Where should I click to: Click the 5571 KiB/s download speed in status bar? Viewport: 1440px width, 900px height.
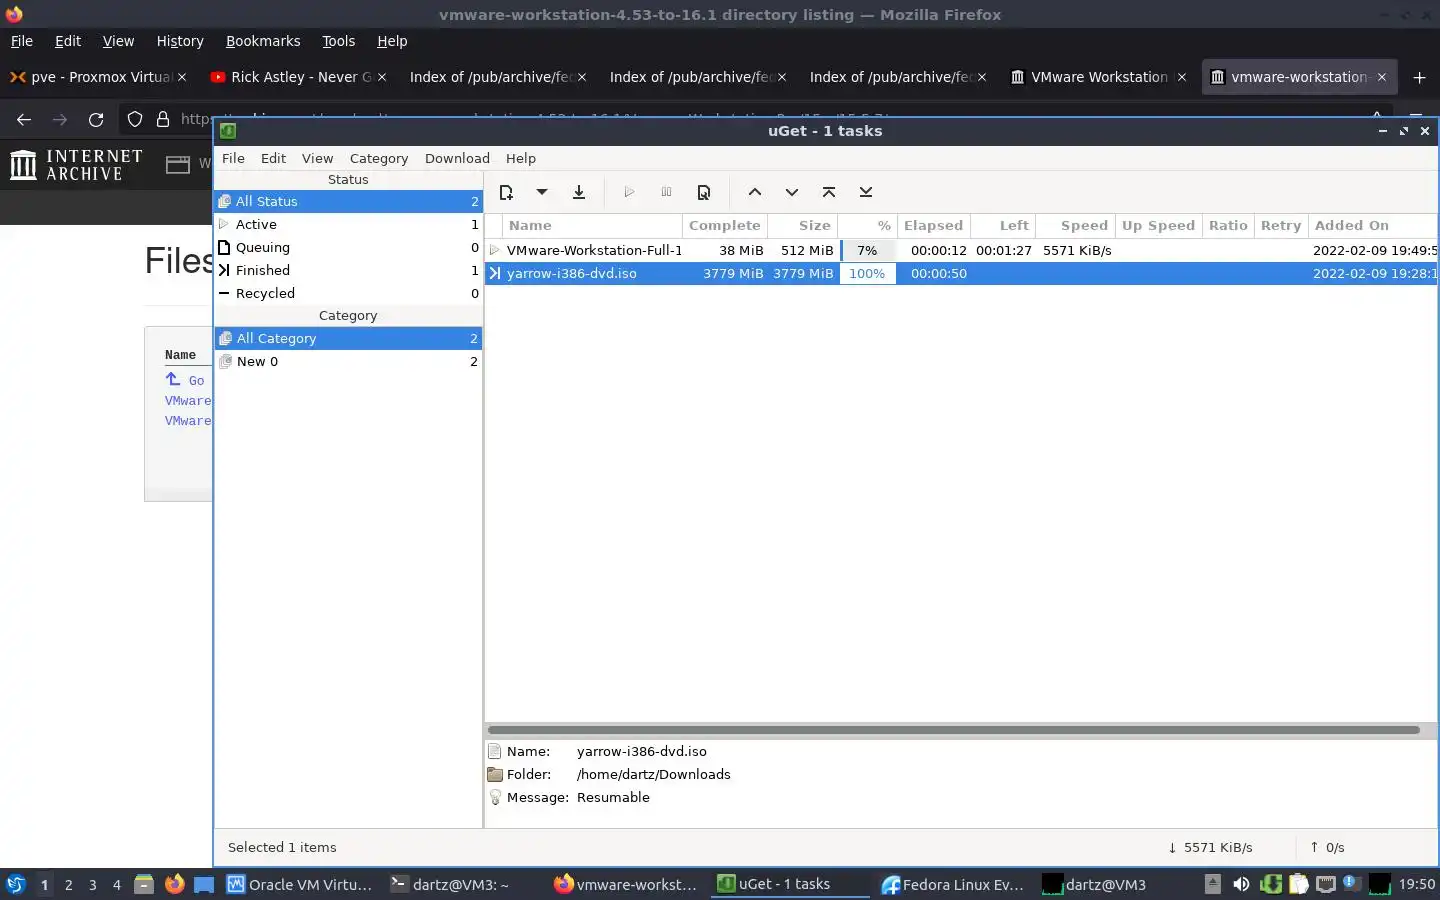(1210, 847)
